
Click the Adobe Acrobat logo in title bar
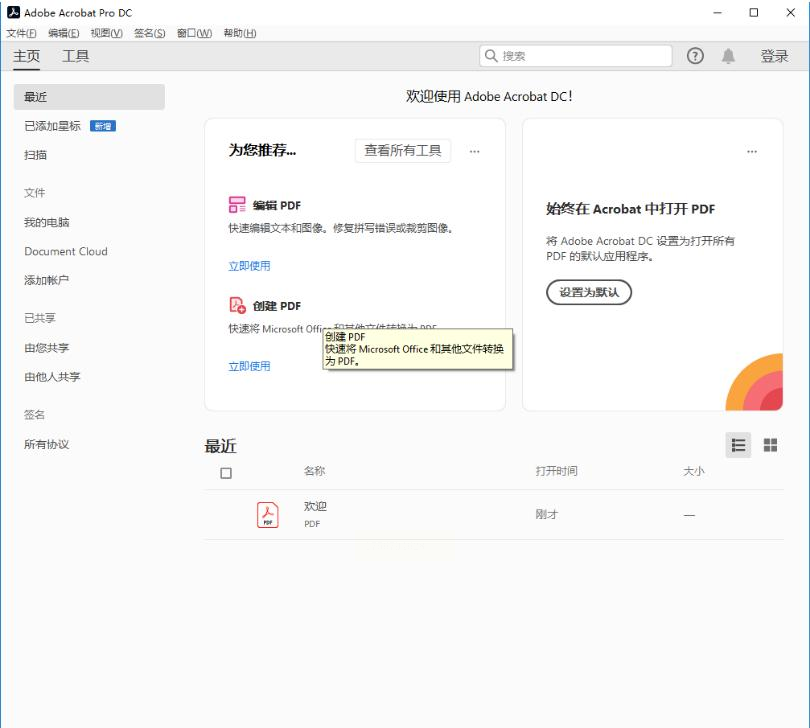tap(13, 12)
